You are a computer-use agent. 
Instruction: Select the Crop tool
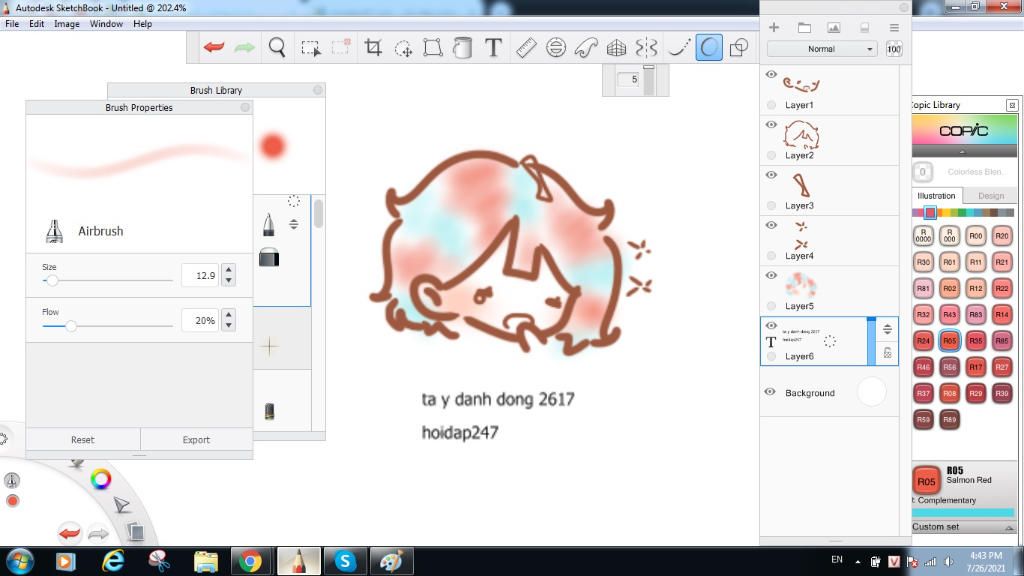pos(373,47)
